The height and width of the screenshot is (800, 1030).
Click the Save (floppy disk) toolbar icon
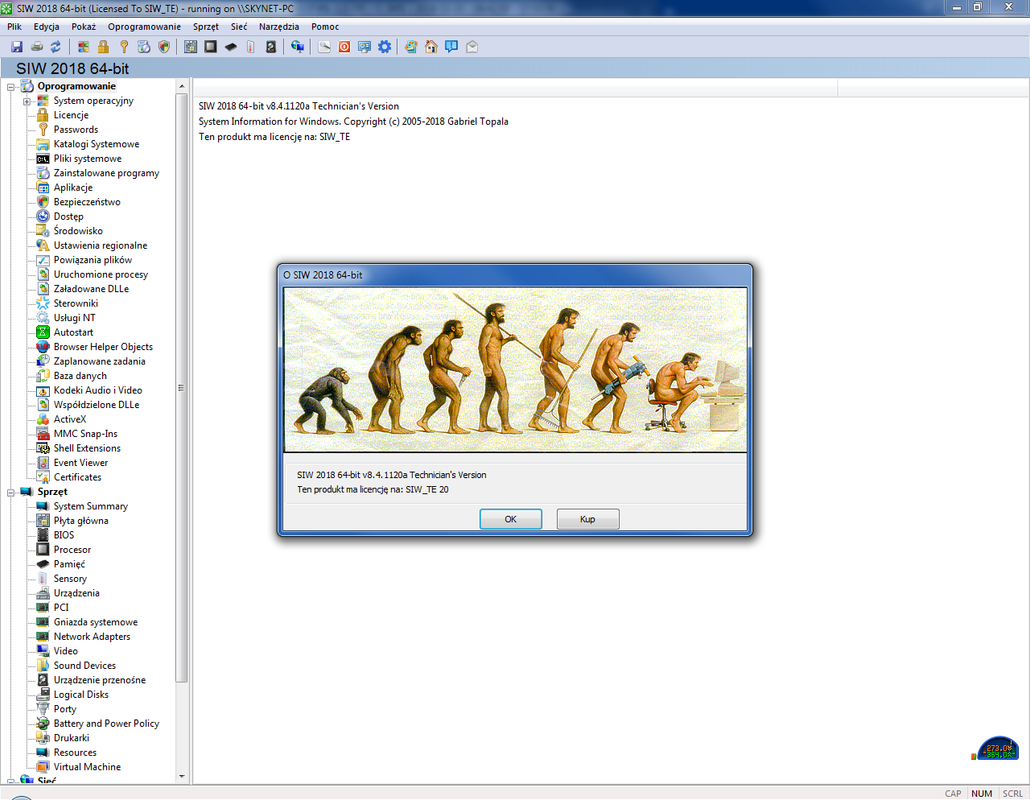[x=17, y=47]
